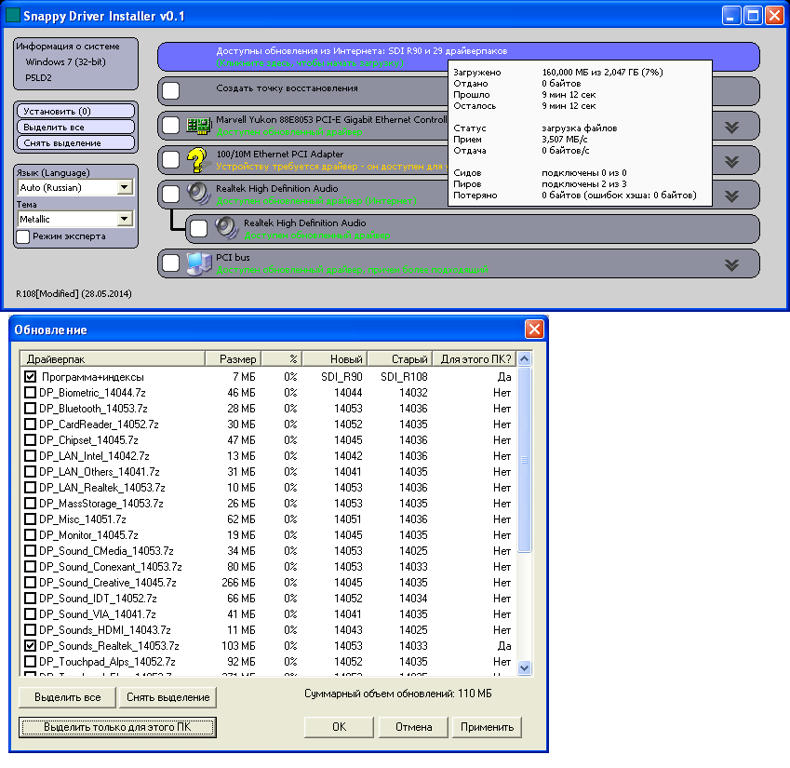Screen dimensions: 790x768
Task: Click the Snappy Driver Installer title icon
Action: point(12,15)
